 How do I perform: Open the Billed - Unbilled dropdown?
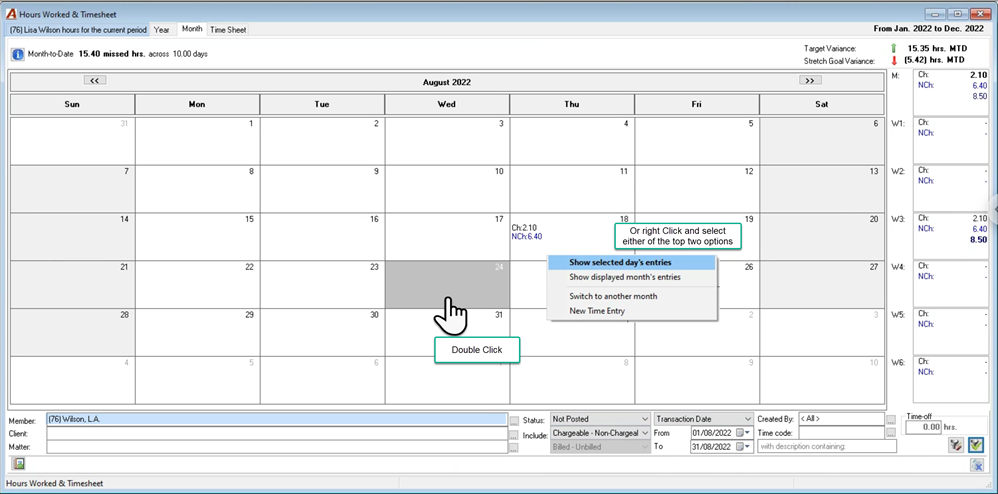coord(600,447)
